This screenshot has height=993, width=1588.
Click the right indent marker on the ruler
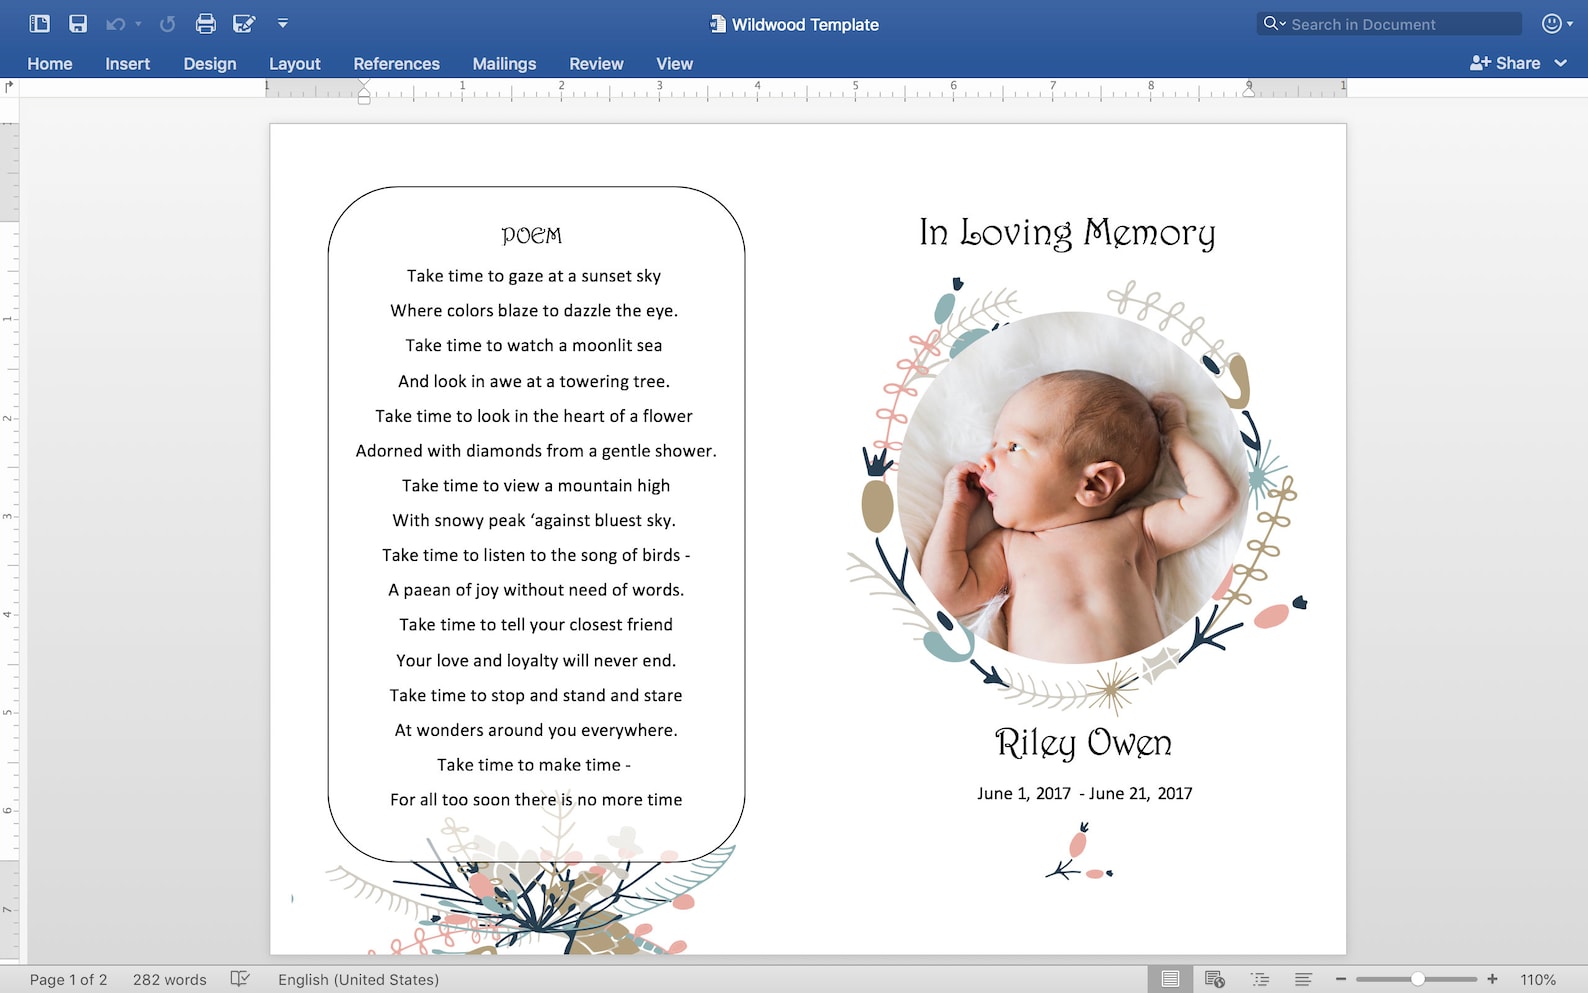(1249, 90)
